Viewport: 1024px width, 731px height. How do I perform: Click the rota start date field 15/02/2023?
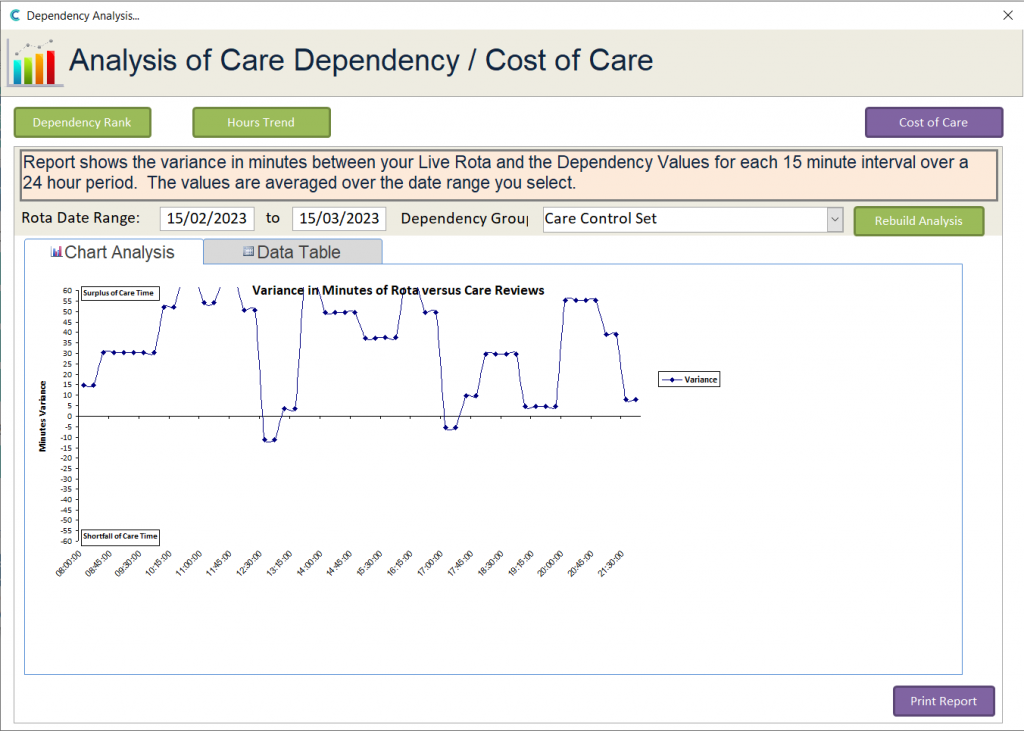pyautogui.click(x=206, y=218)
